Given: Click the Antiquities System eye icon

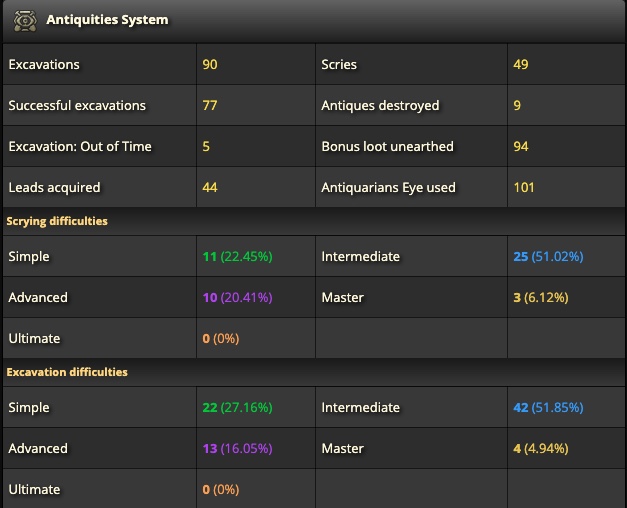Looking at the screenshot, I should (x=25, y=20).
